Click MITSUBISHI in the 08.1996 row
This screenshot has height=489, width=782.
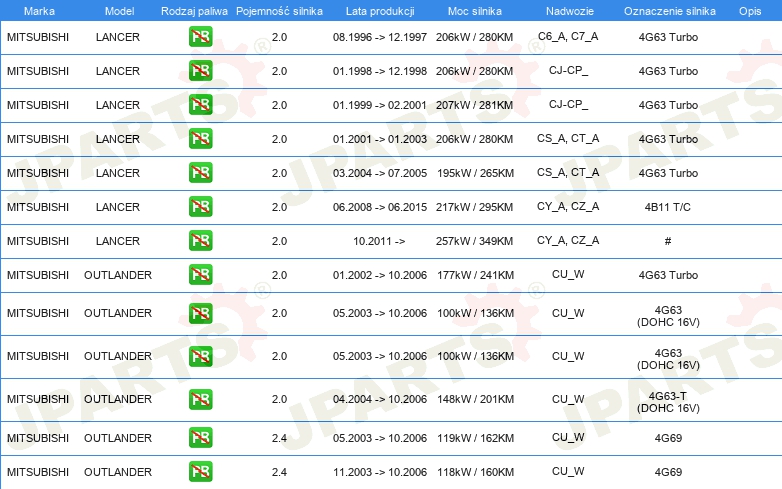(x=38, y=37)
